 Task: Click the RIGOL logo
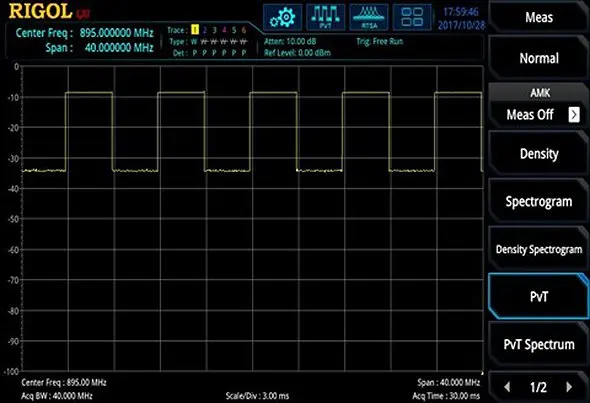(x=40, y=11)
